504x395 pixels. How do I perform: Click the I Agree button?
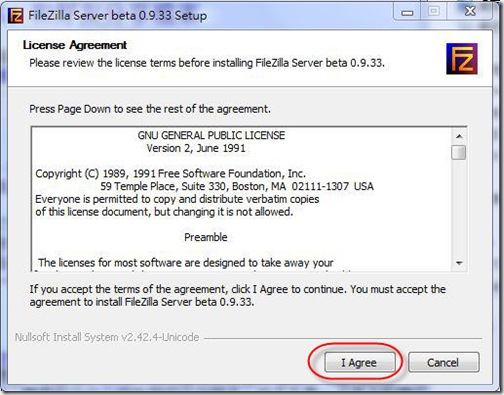360,362
